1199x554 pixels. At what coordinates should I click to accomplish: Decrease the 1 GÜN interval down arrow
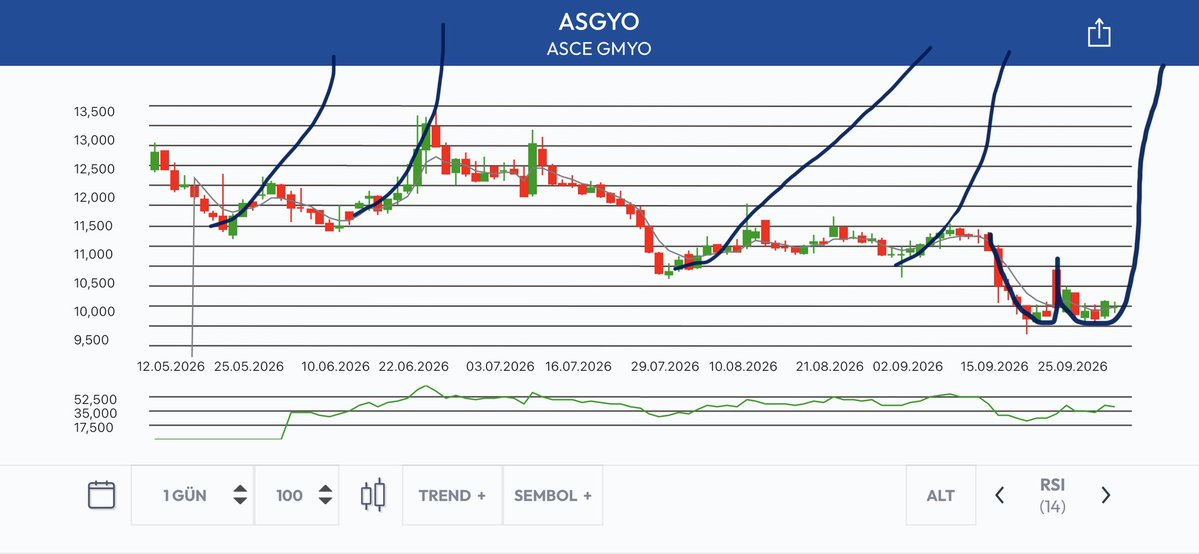point(240,501)
